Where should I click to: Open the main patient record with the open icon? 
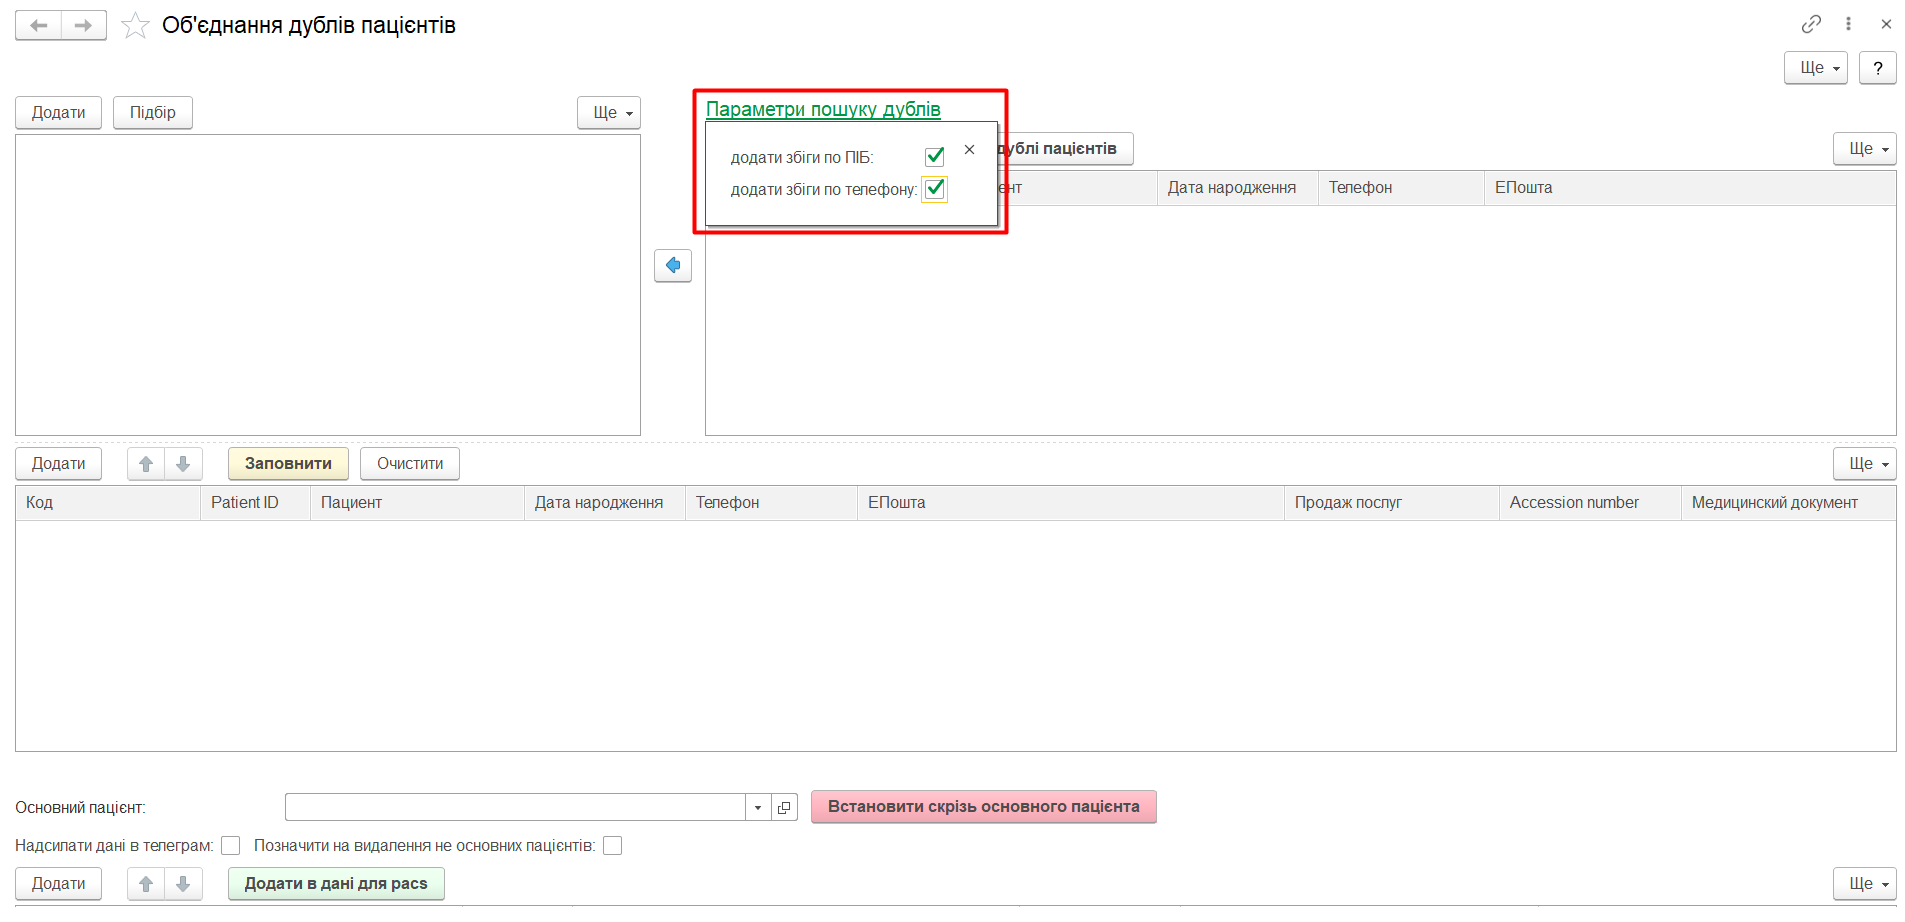[784, 807]
